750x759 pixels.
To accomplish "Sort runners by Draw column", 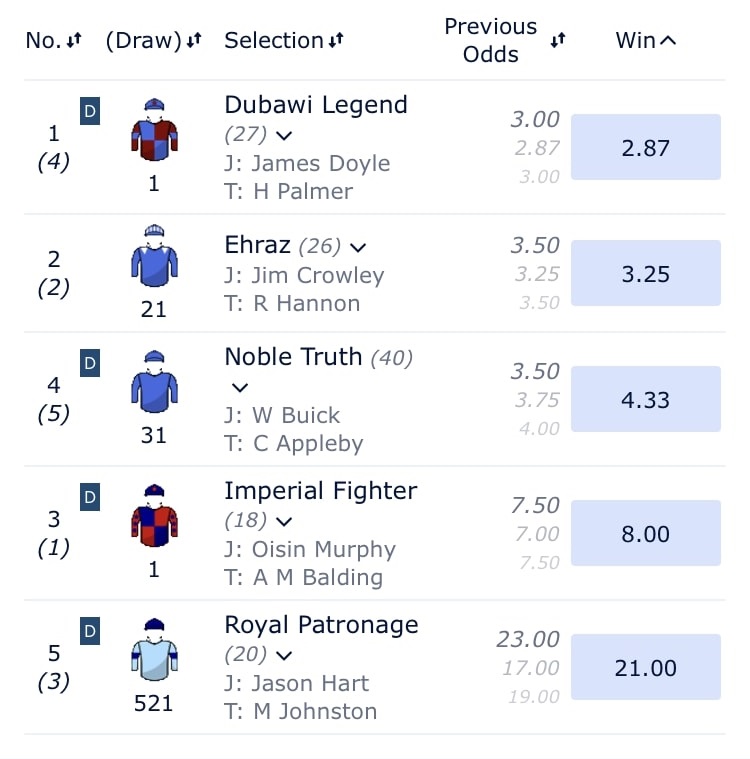I will (154, 41).
